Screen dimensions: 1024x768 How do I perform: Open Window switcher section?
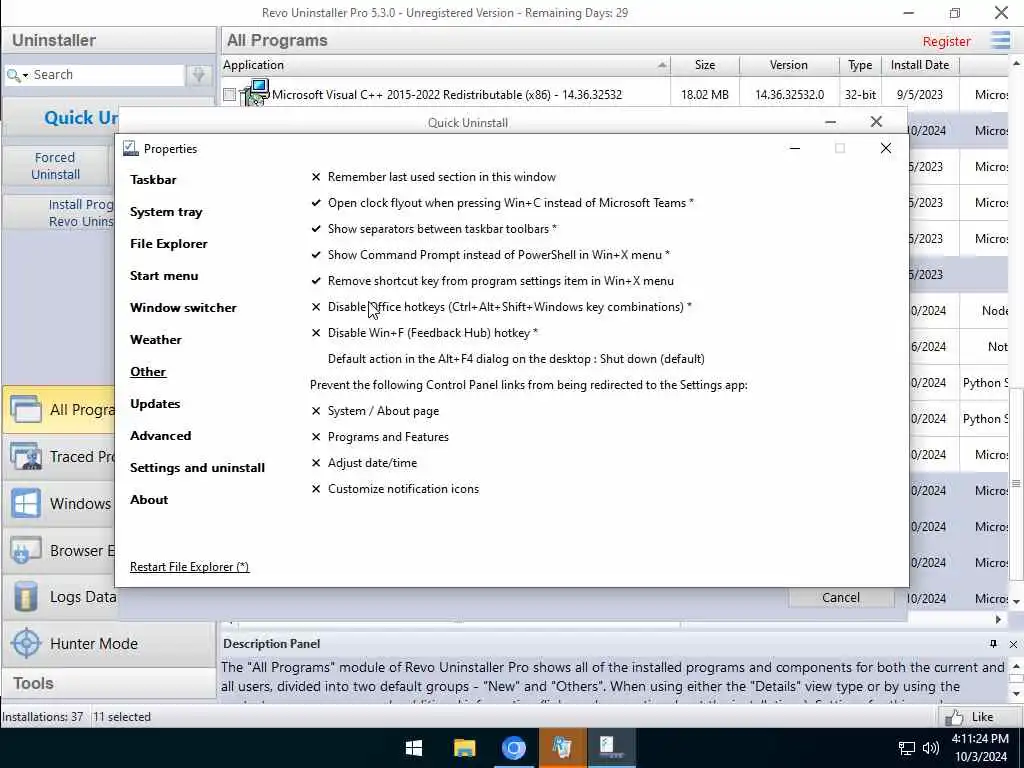183,308
